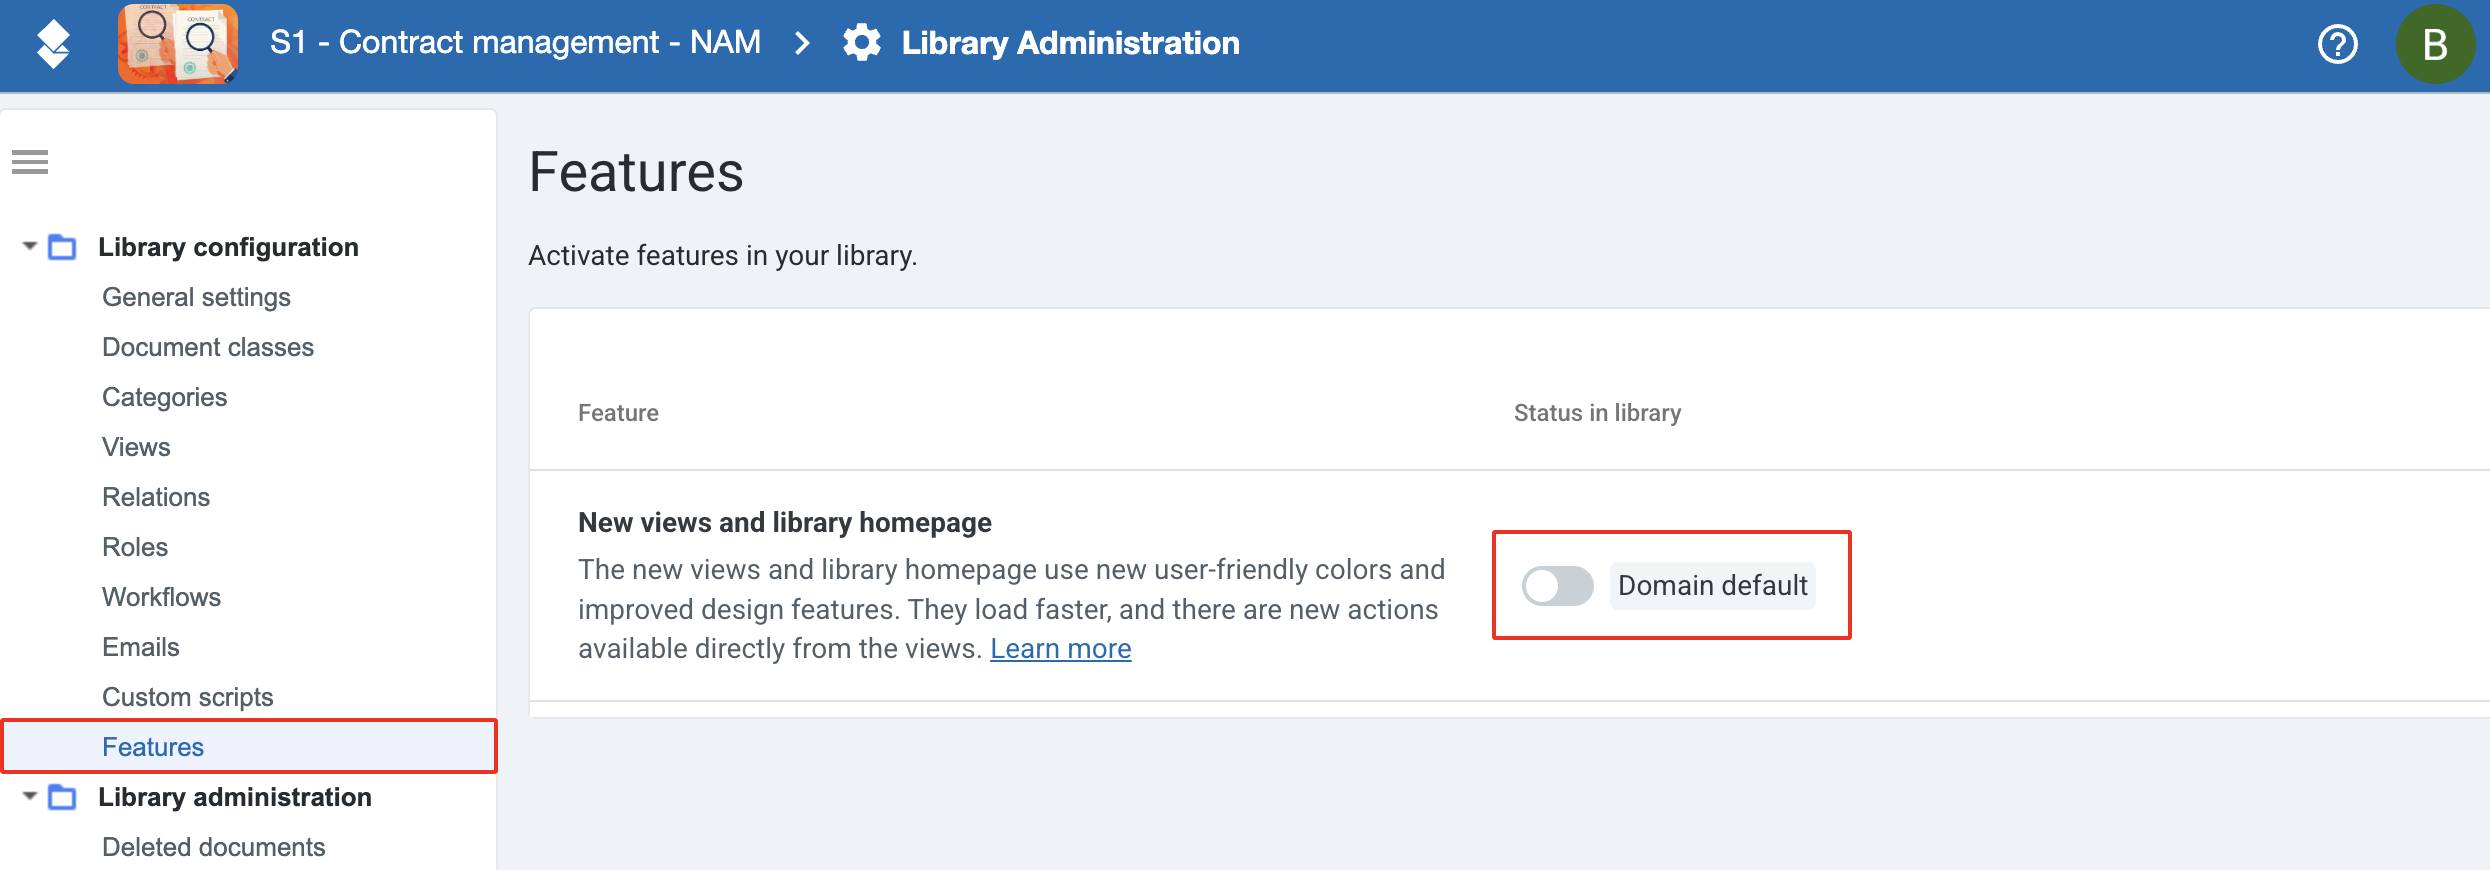Open Custom scripts in the sidebar

187,697
